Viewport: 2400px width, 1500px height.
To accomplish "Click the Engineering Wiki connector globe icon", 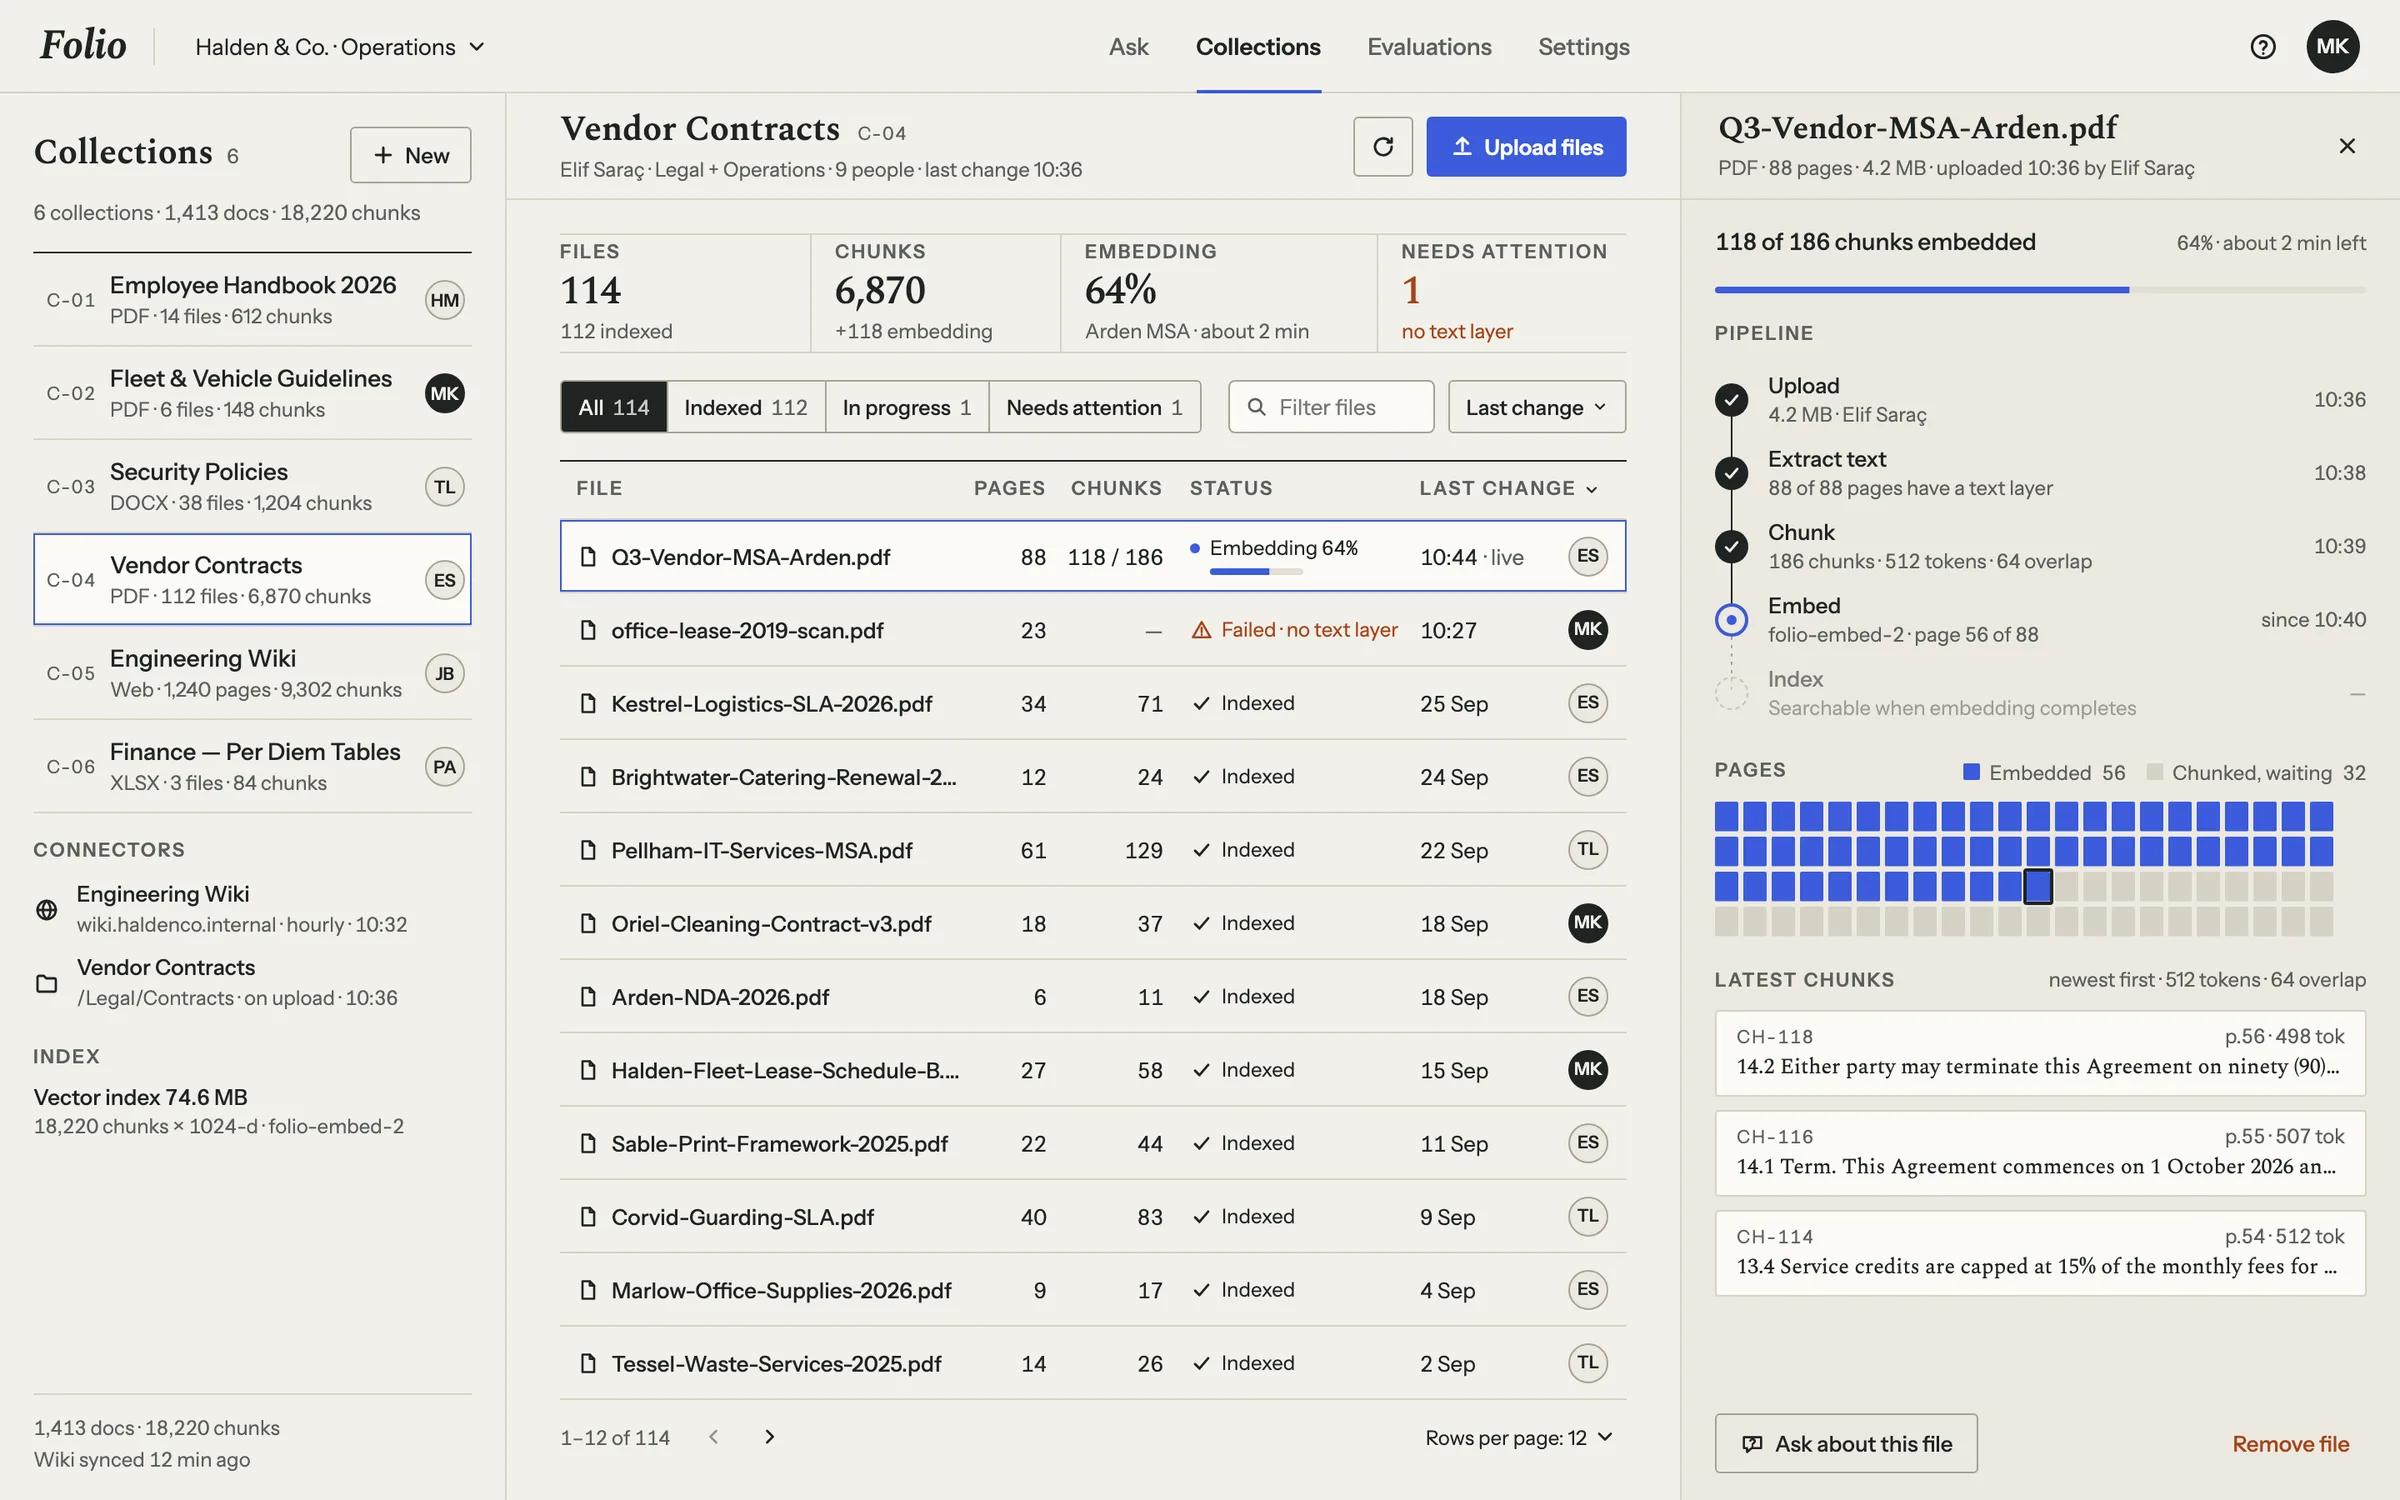I will pyautogui.click(x=46, y=909).
